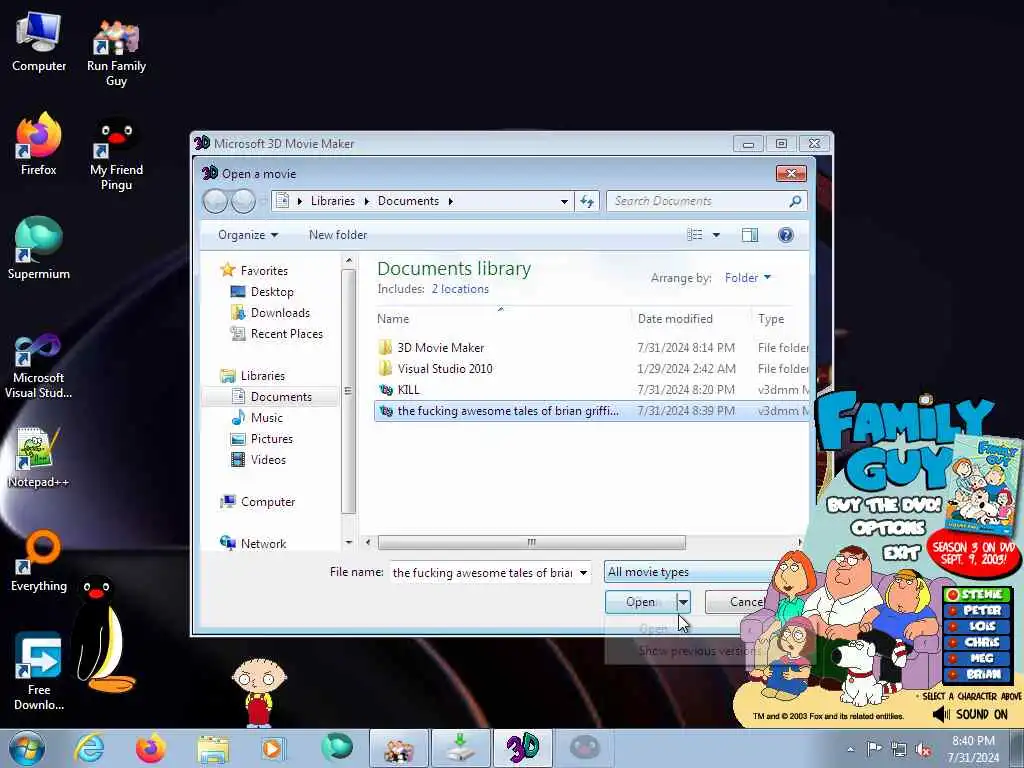Select the 3D Movie Maker folder

pos(592,347)
